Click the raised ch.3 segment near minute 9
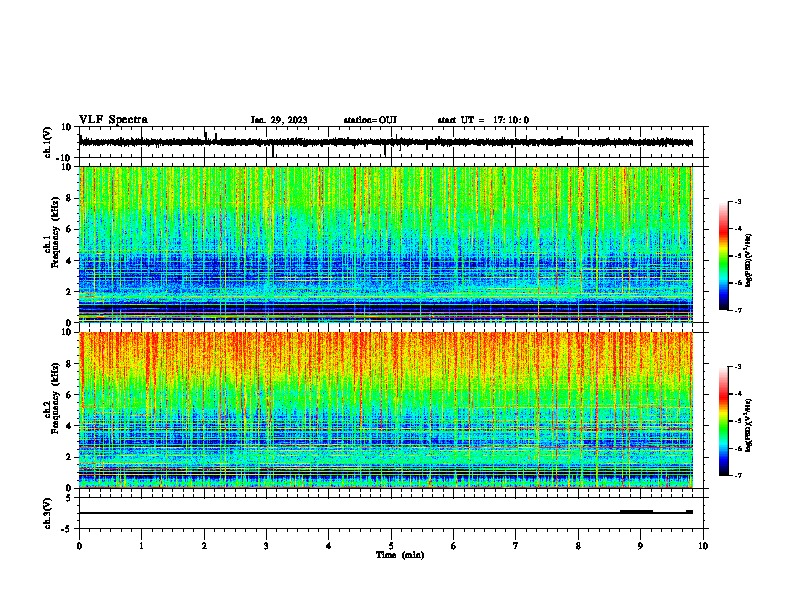Viewport: 792px width, 612px height. tap(636, 512)
